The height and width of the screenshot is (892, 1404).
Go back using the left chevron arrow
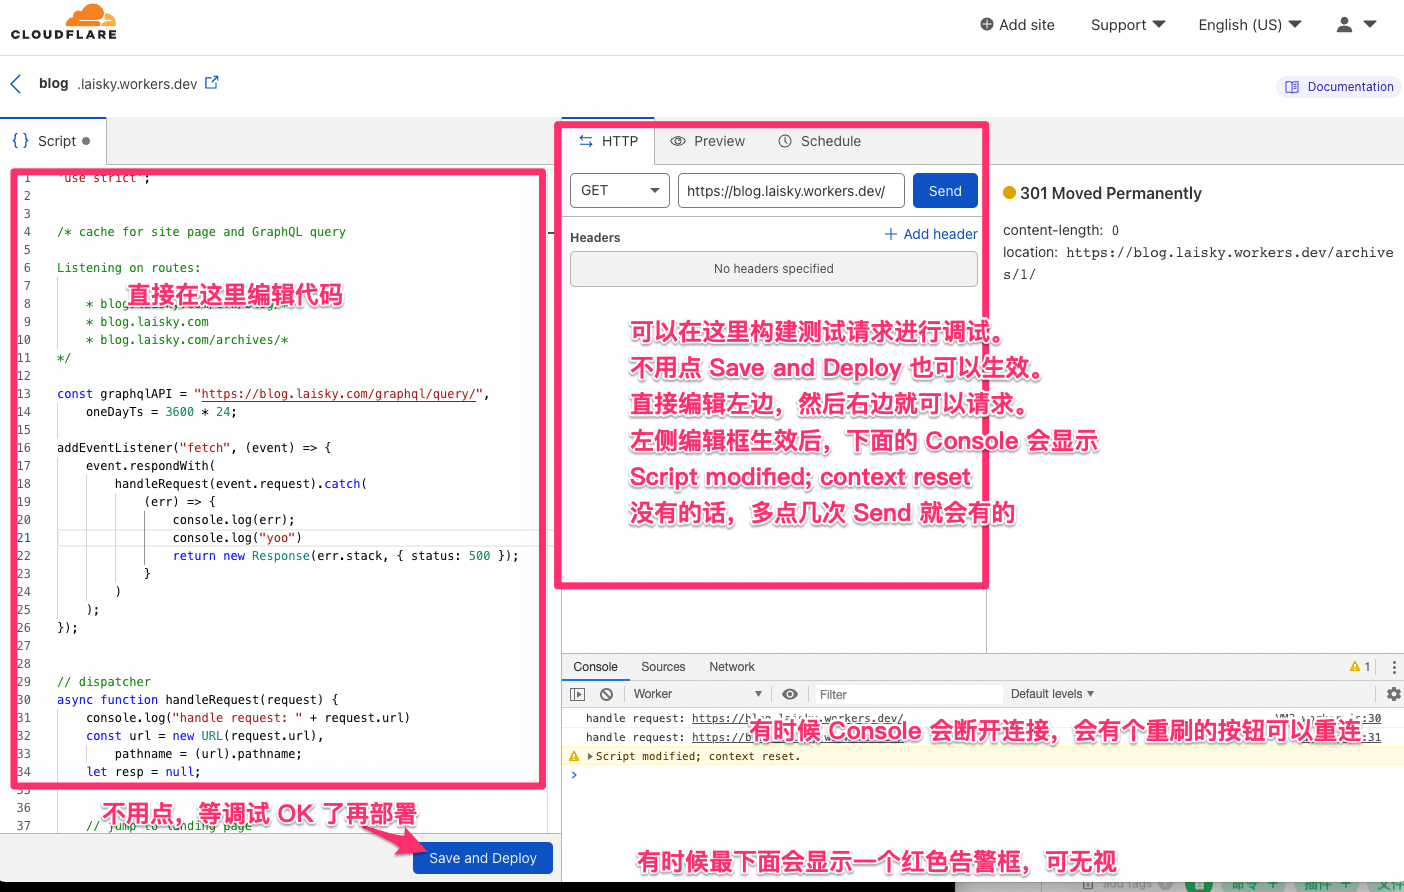(16, 84)
